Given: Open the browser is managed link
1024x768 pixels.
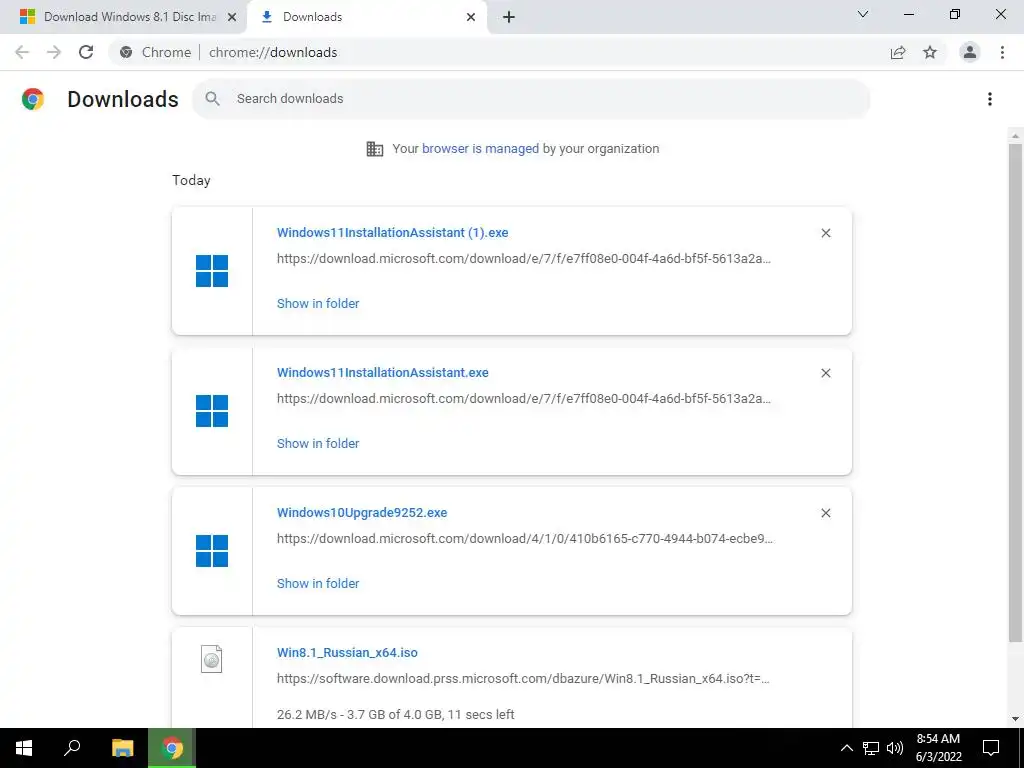Looking at the screenshot, I should click(480, 149).
